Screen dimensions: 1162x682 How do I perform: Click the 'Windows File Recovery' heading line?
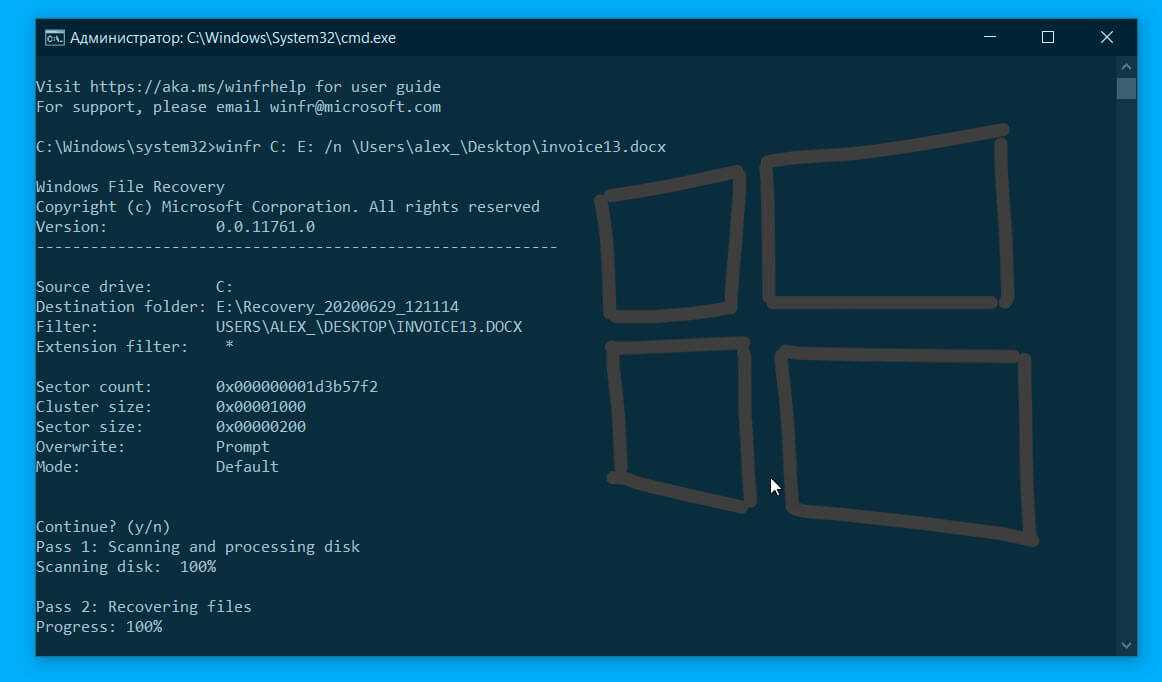coord(130,187)
